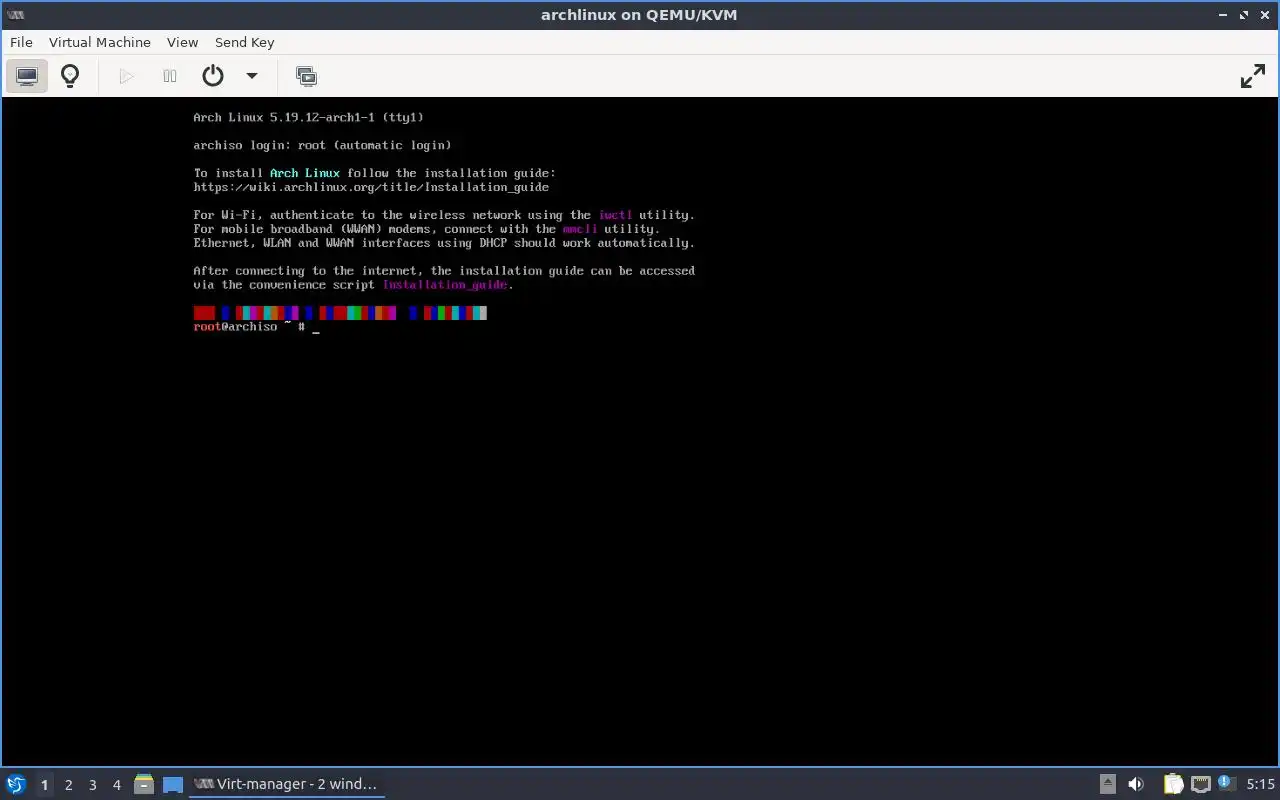The width and height of the screenshot is (1280, 800).
Task: Open the clipboard manager tray icon
Action: (x=1173, y=784)
